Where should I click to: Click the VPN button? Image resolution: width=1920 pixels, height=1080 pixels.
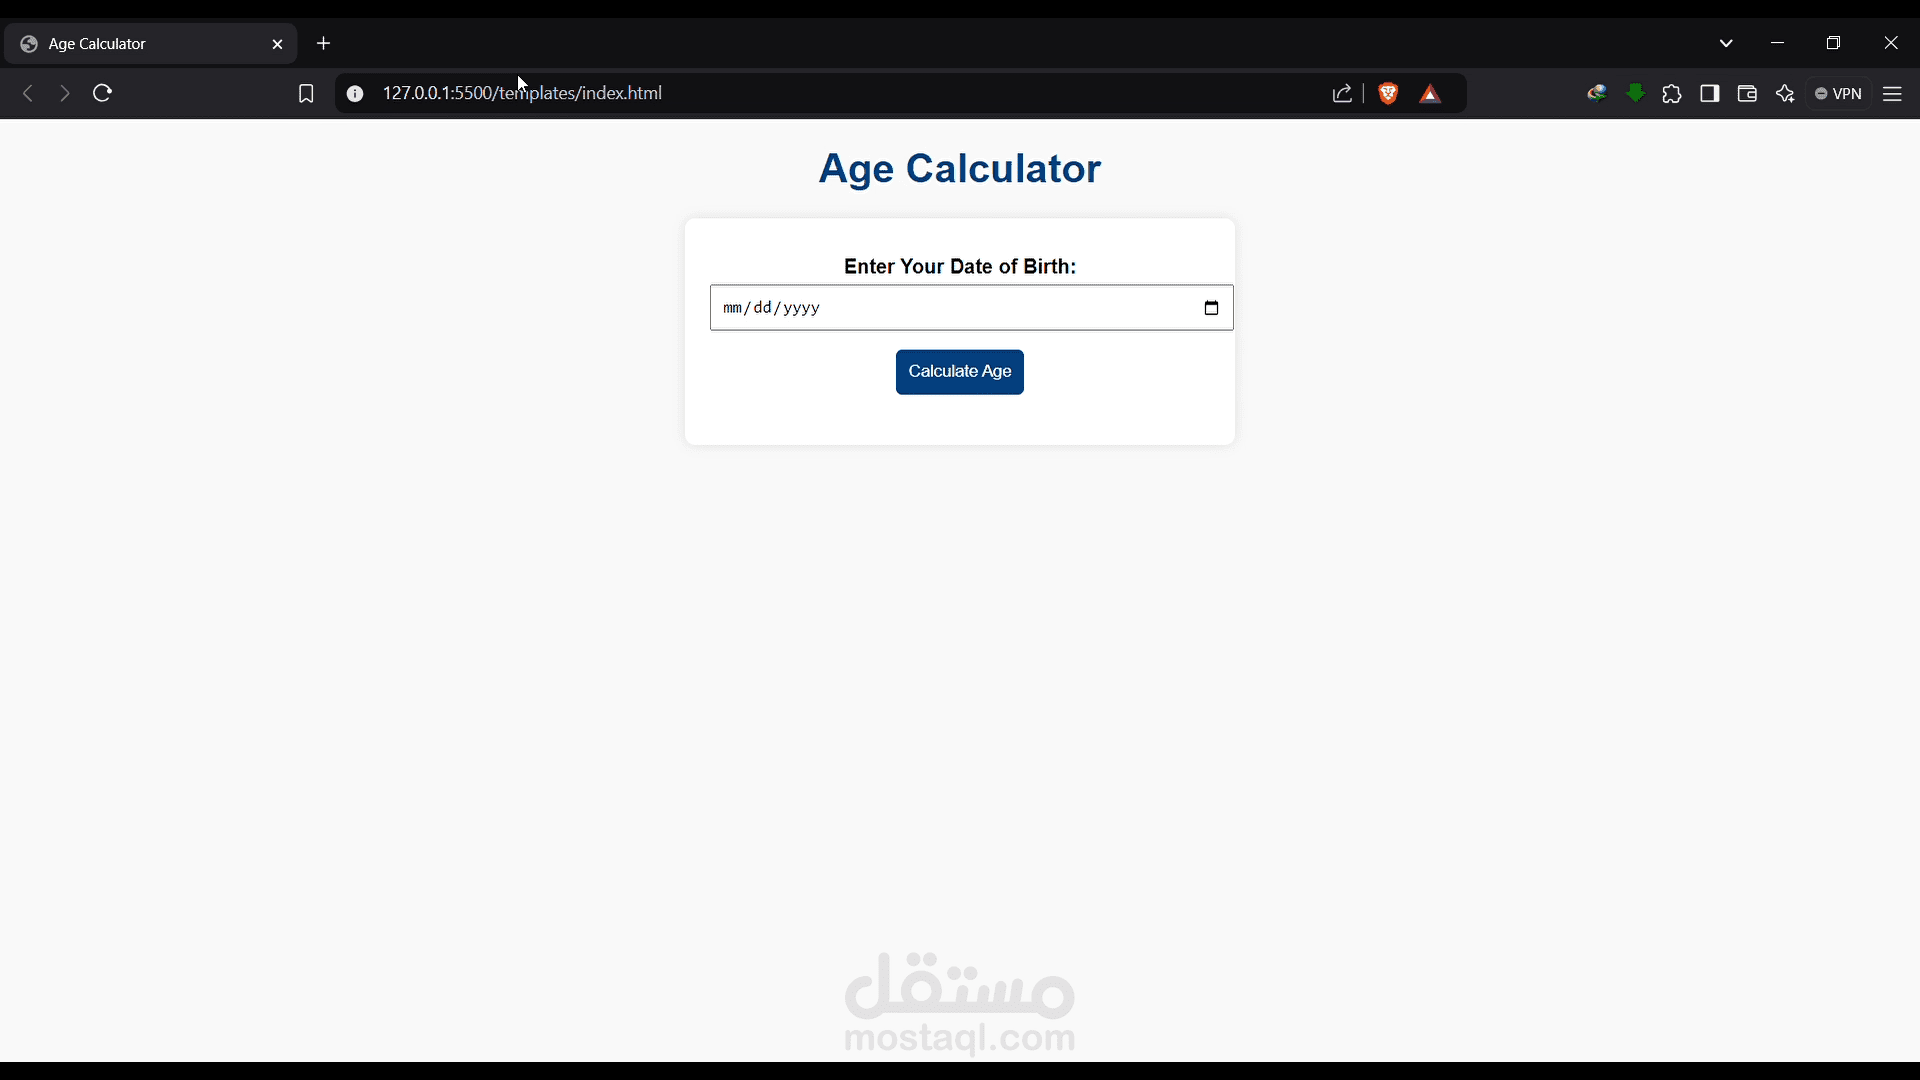coord(1839,93)
